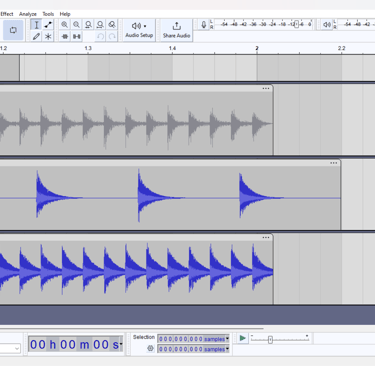Image resolution: width=375 pixels, height=366 pixels.
Task: Click the horizontal scrollbar above bottom toolbar
Action: (132, 329)
